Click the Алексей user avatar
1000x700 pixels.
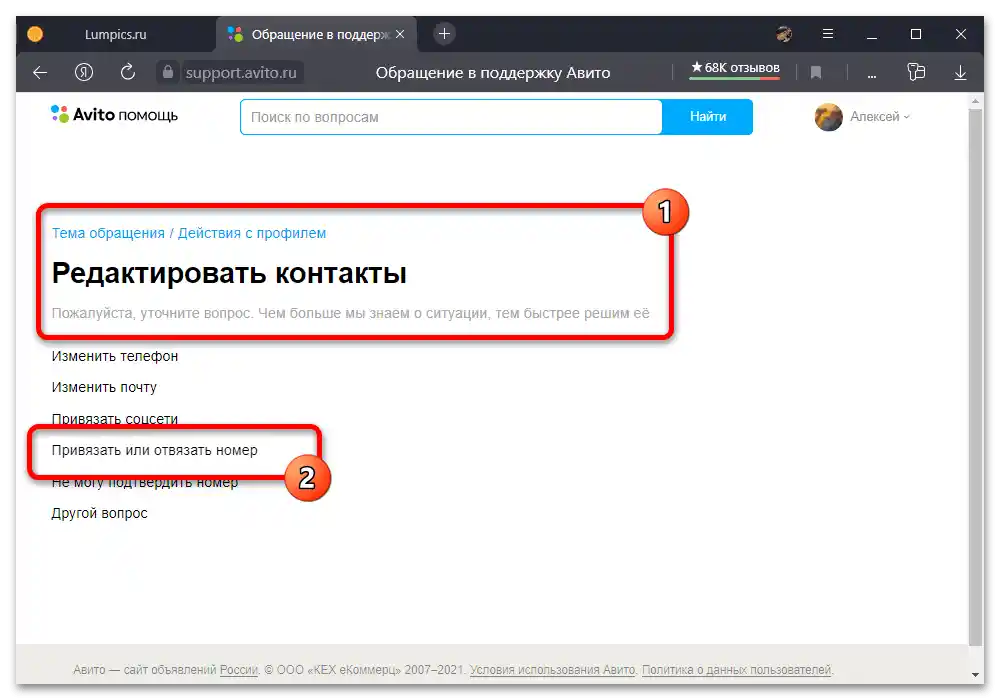click(828, 117)
